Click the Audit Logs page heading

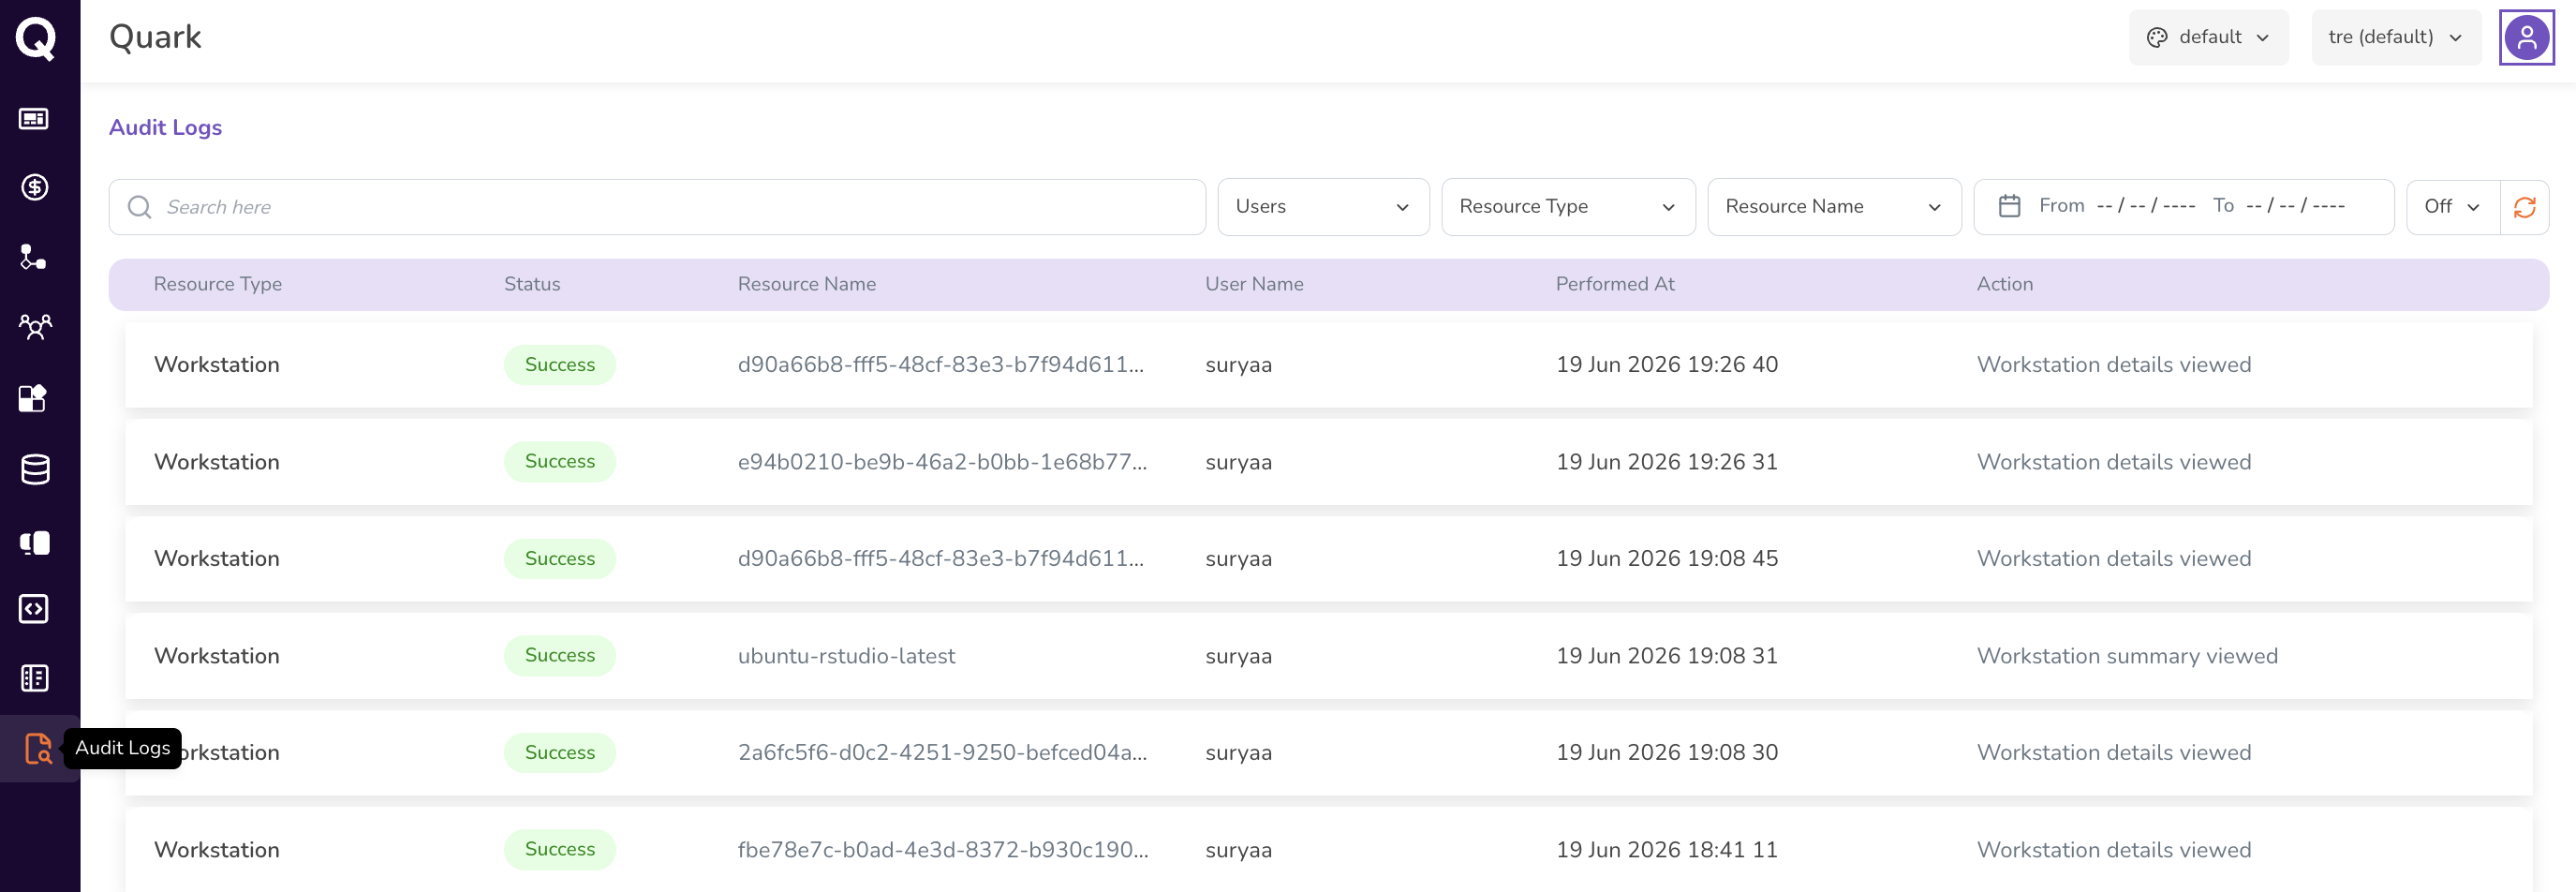click(x=165, y=128)
